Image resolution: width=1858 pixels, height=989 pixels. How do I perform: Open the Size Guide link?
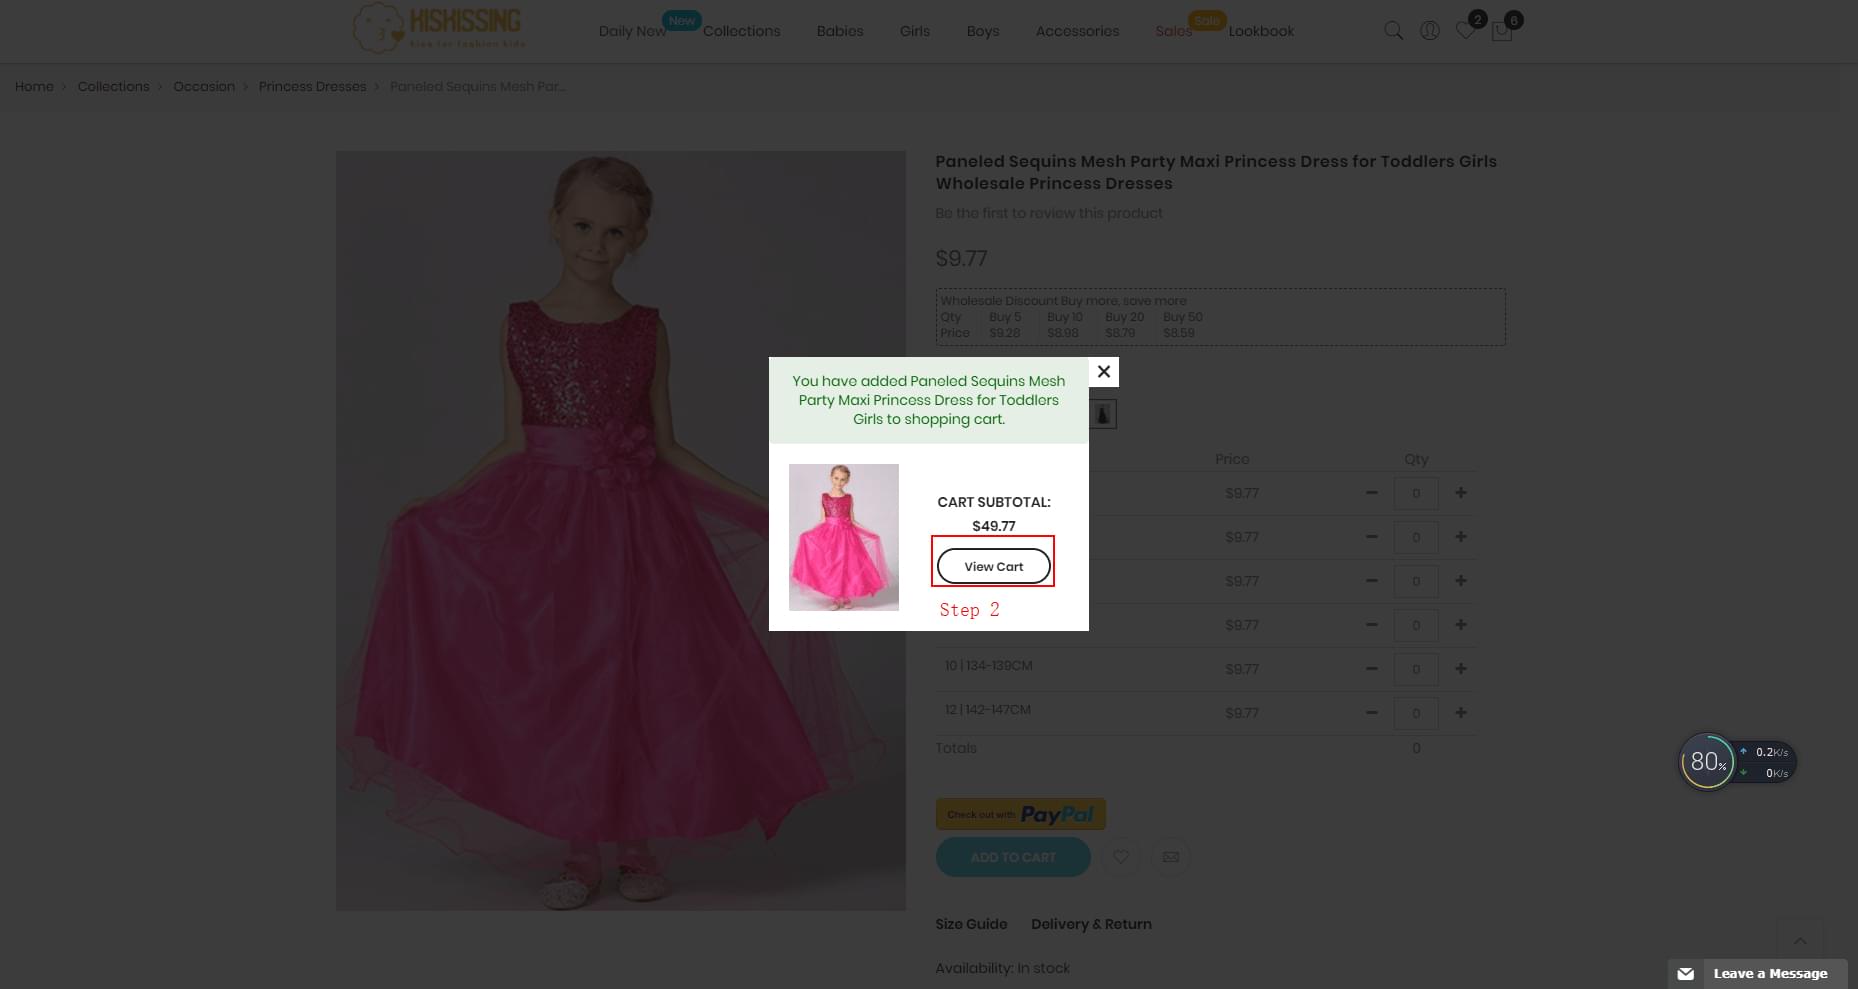970,924
